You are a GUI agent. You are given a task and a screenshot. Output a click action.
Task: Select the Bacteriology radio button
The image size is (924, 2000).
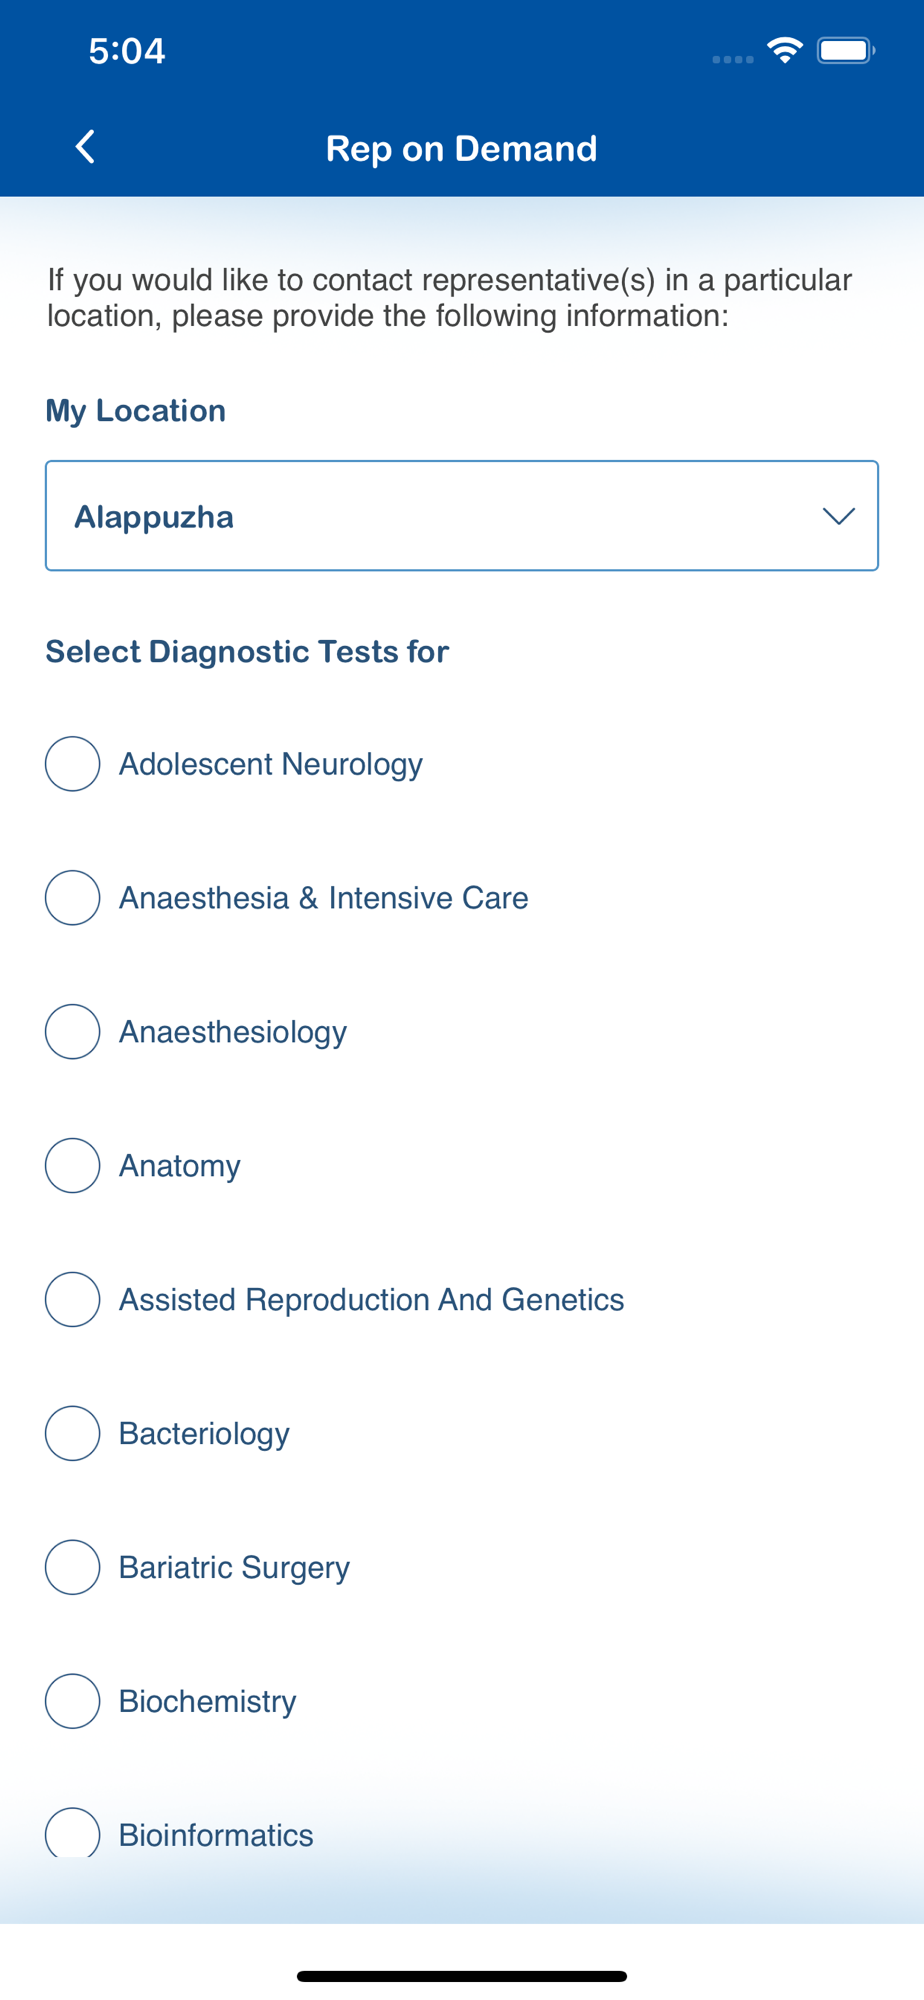[x=73, y=1433]
